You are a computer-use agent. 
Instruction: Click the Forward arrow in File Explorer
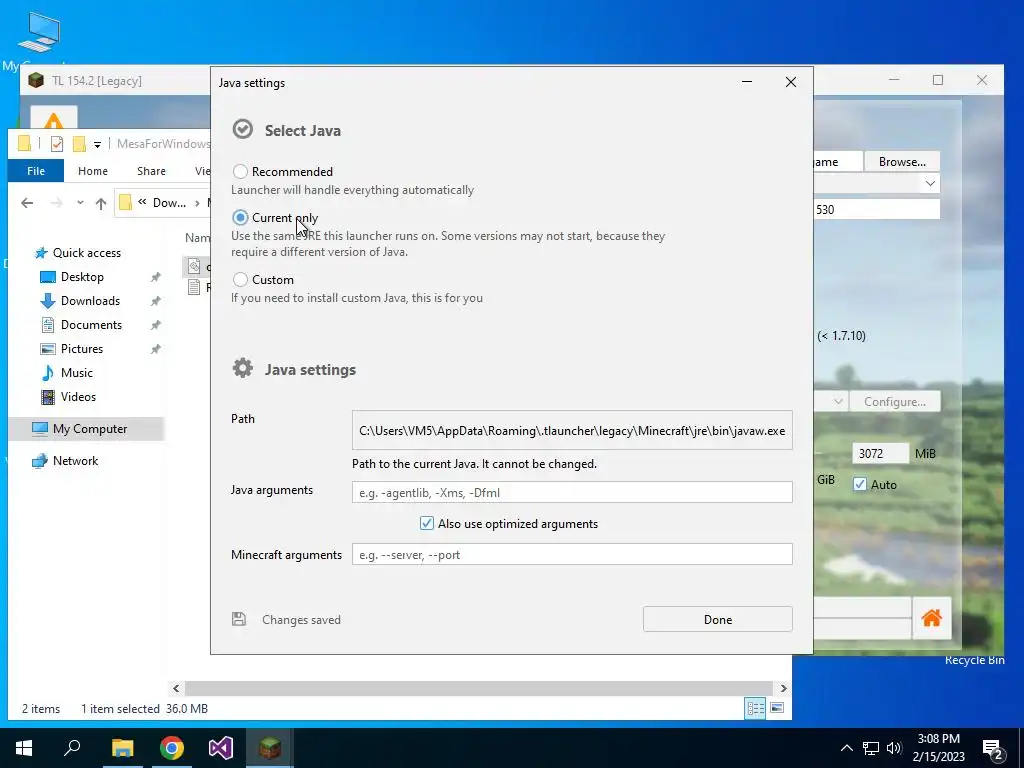click(57, 203)
